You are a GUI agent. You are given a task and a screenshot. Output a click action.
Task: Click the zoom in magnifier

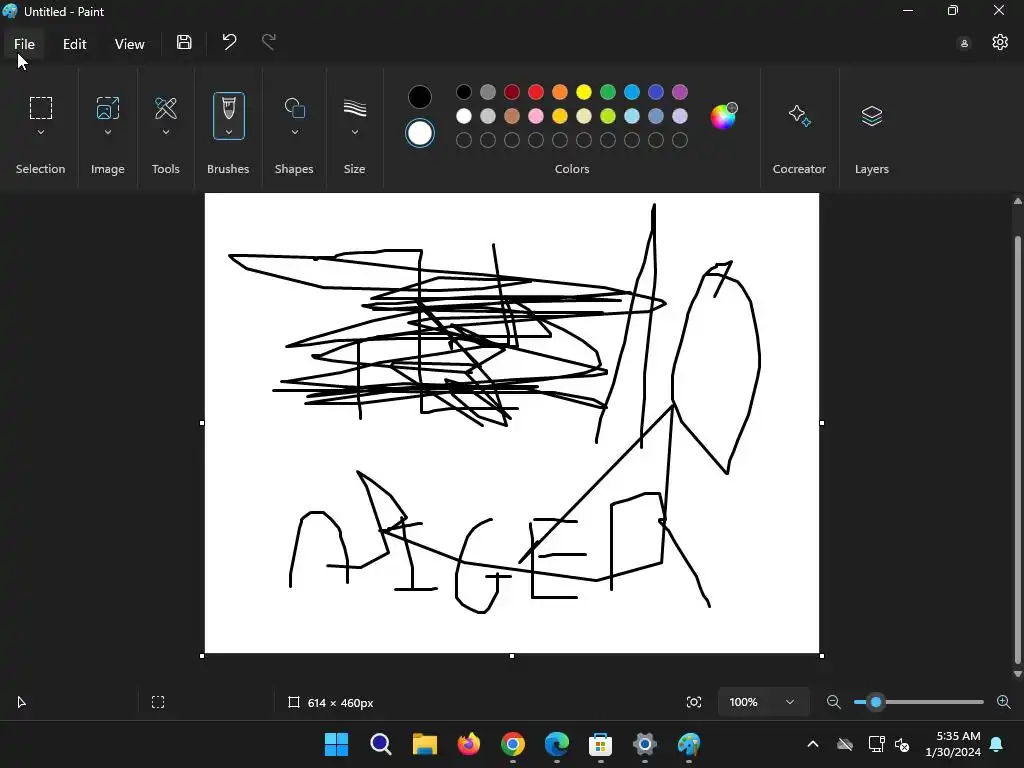click(1004, 702)
